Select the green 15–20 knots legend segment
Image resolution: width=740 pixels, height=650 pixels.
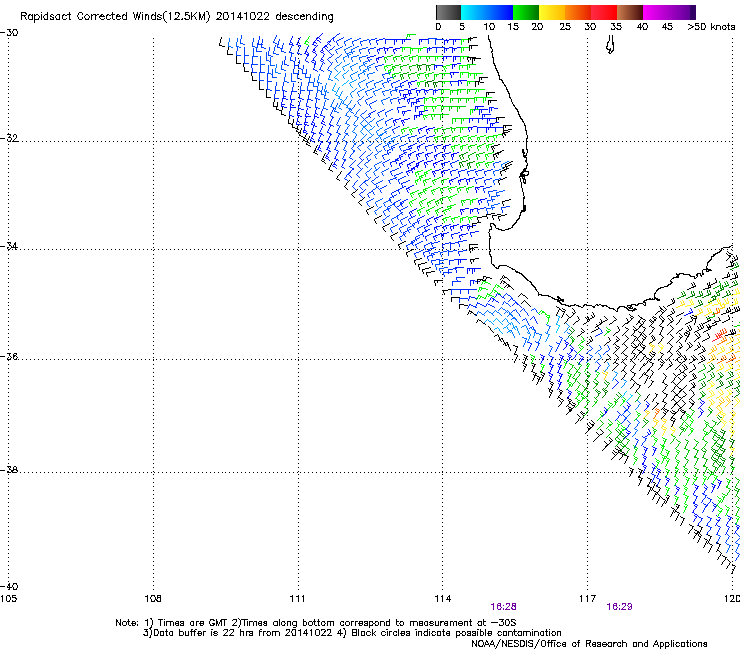[526, 12]
